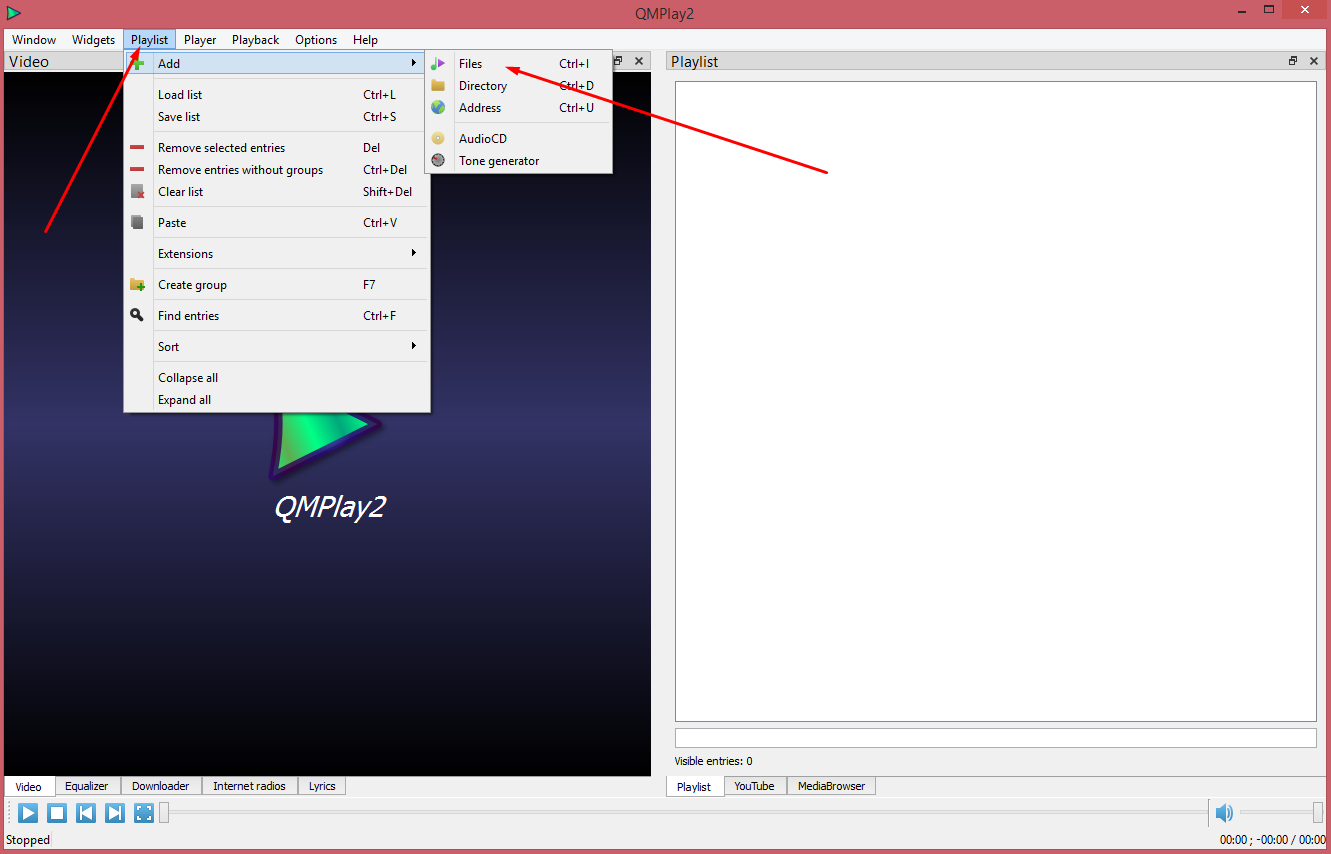Choose Files from the Add submenu
This screenshot has width=1331, height=854.
pyautogui.click(x=518, y=64)
